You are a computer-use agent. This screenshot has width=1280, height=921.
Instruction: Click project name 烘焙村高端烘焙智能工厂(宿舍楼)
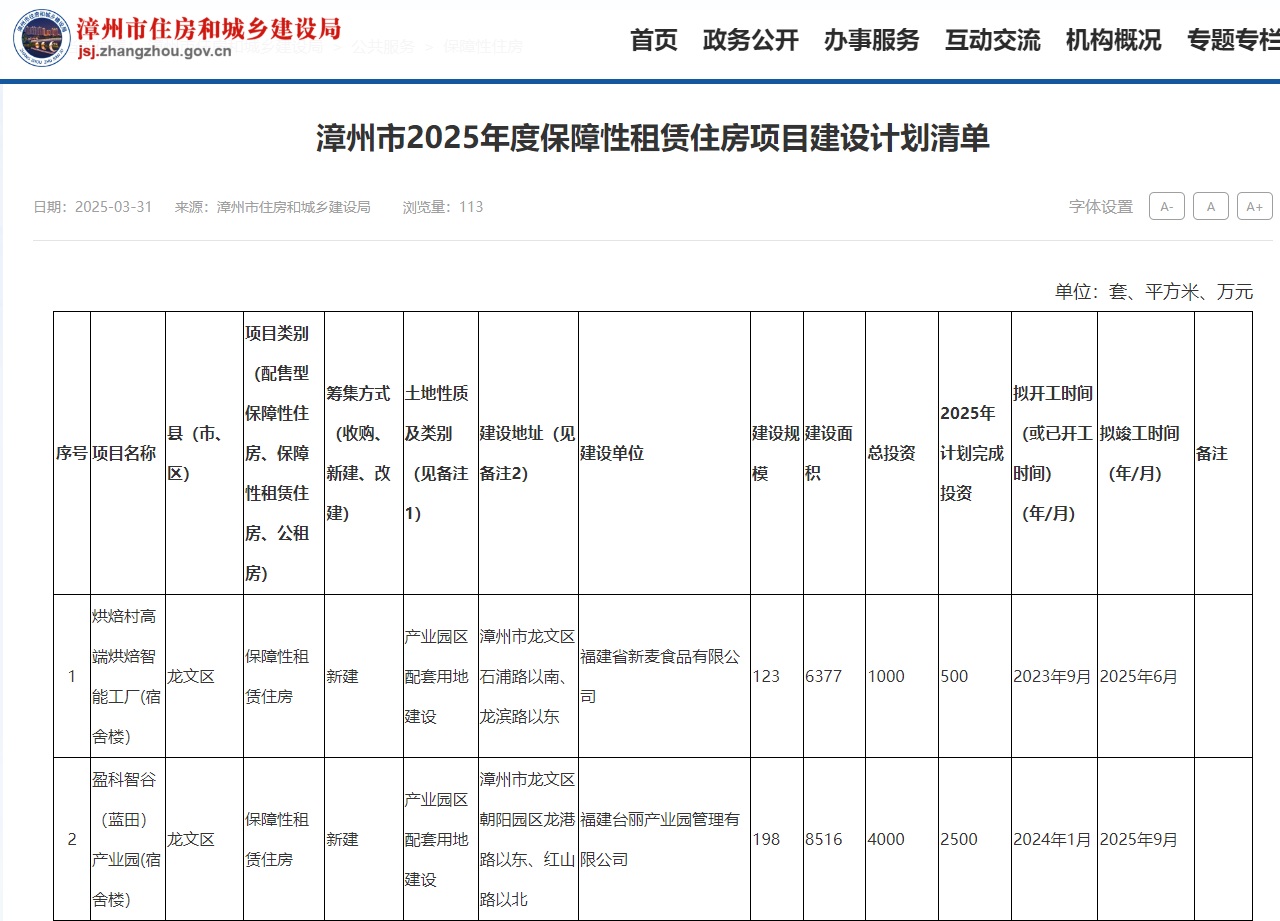[127, 676]
